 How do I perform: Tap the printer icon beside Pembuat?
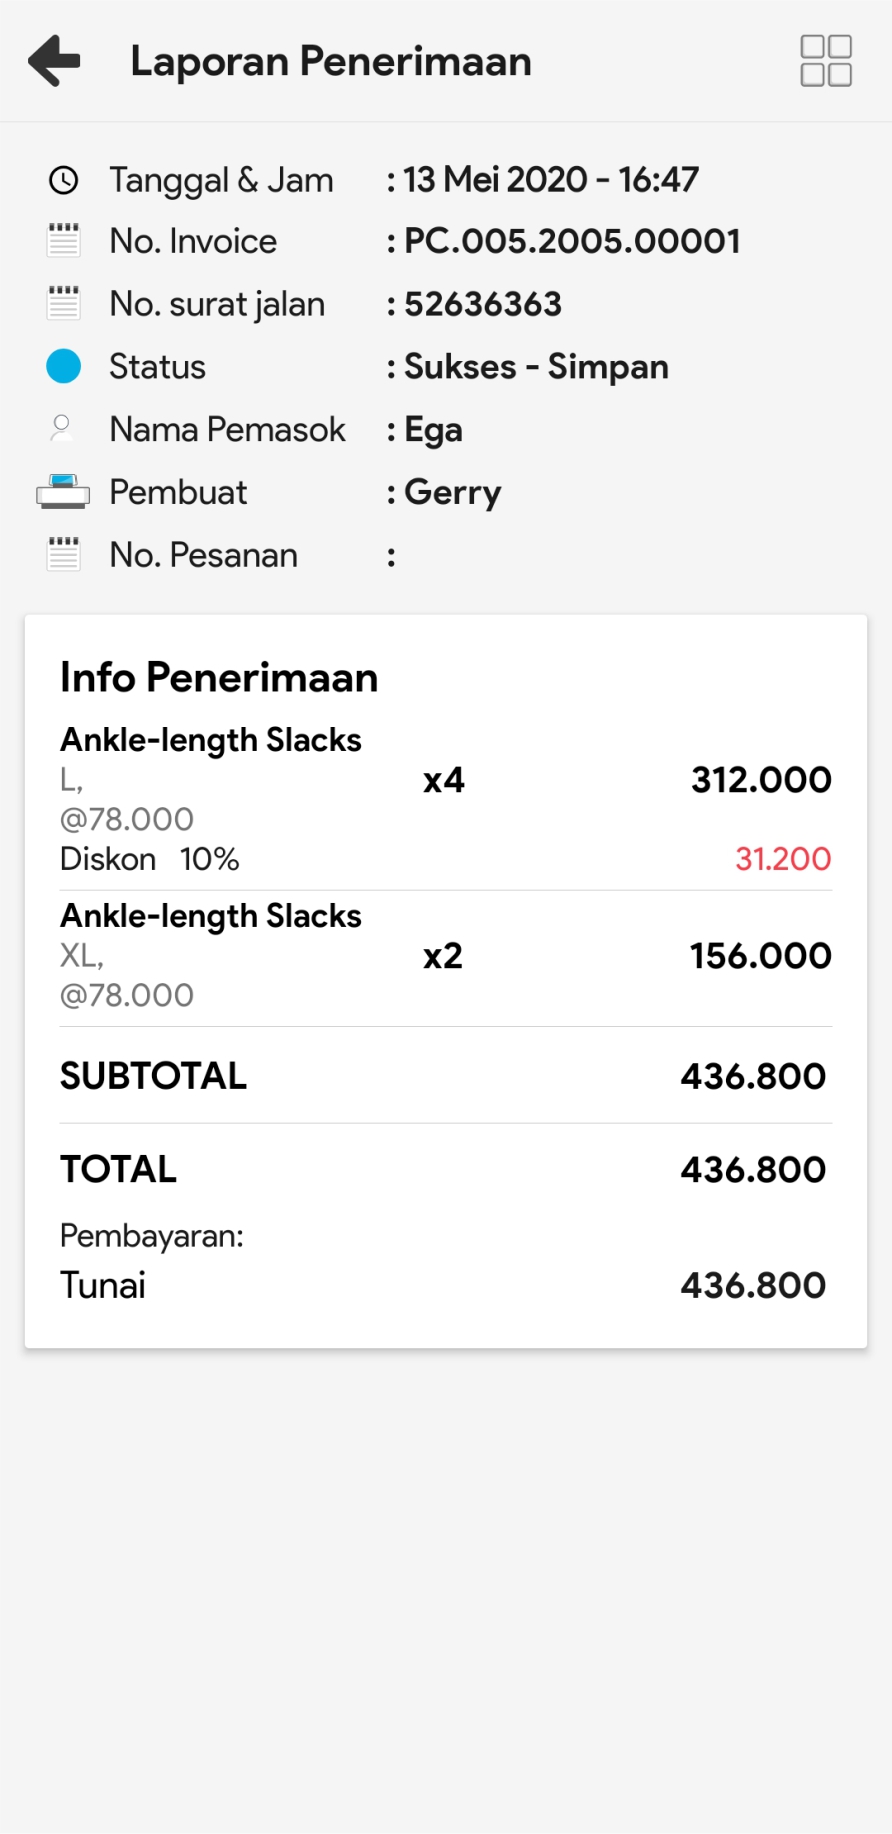(x=63, y=492)
